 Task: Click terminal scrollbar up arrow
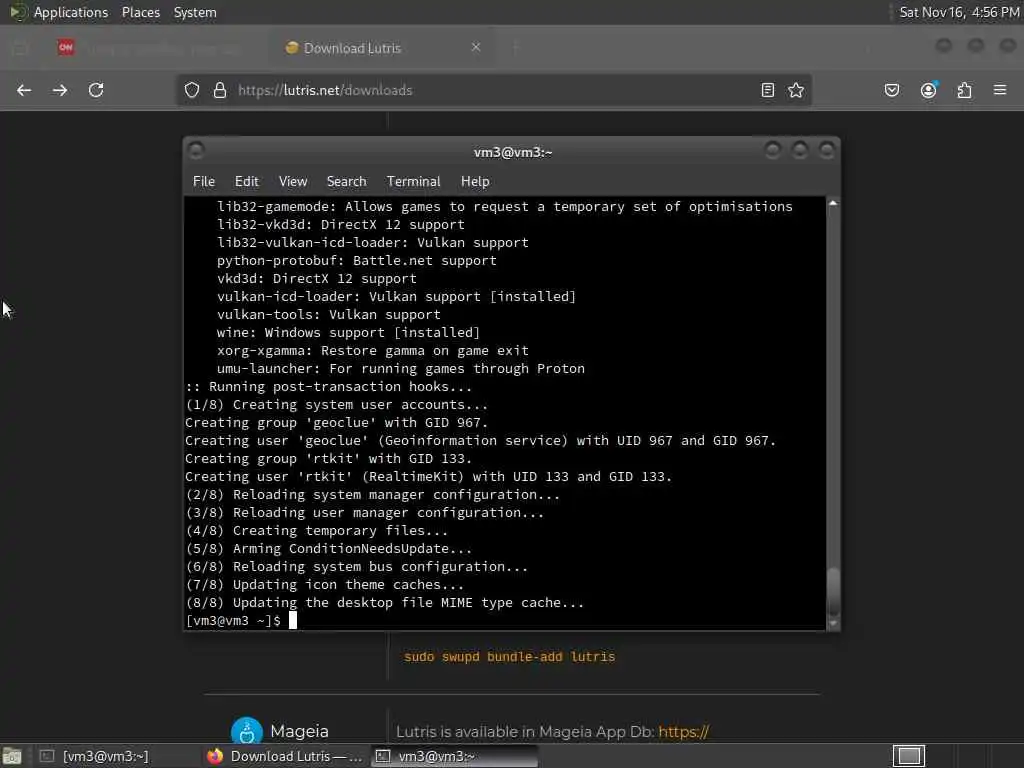coord(833,203)
